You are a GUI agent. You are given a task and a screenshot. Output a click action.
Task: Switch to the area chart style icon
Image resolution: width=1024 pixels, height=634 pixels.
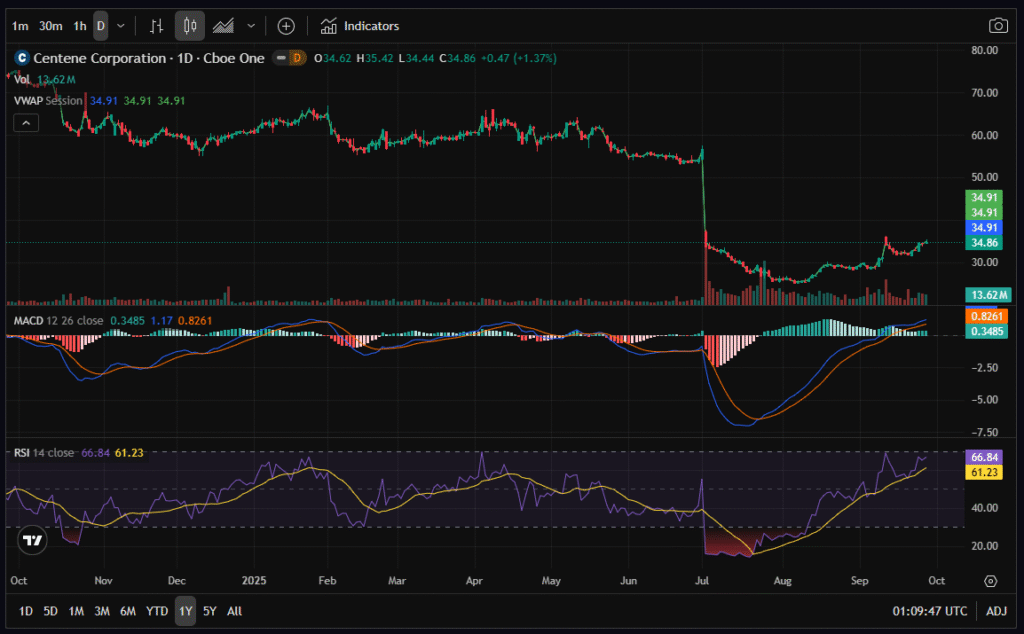point(224,26)
